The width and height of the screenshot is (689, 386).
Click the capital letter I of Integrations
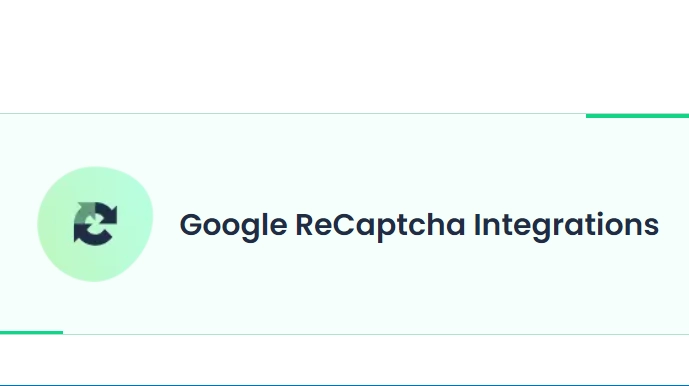pos(477,225)
